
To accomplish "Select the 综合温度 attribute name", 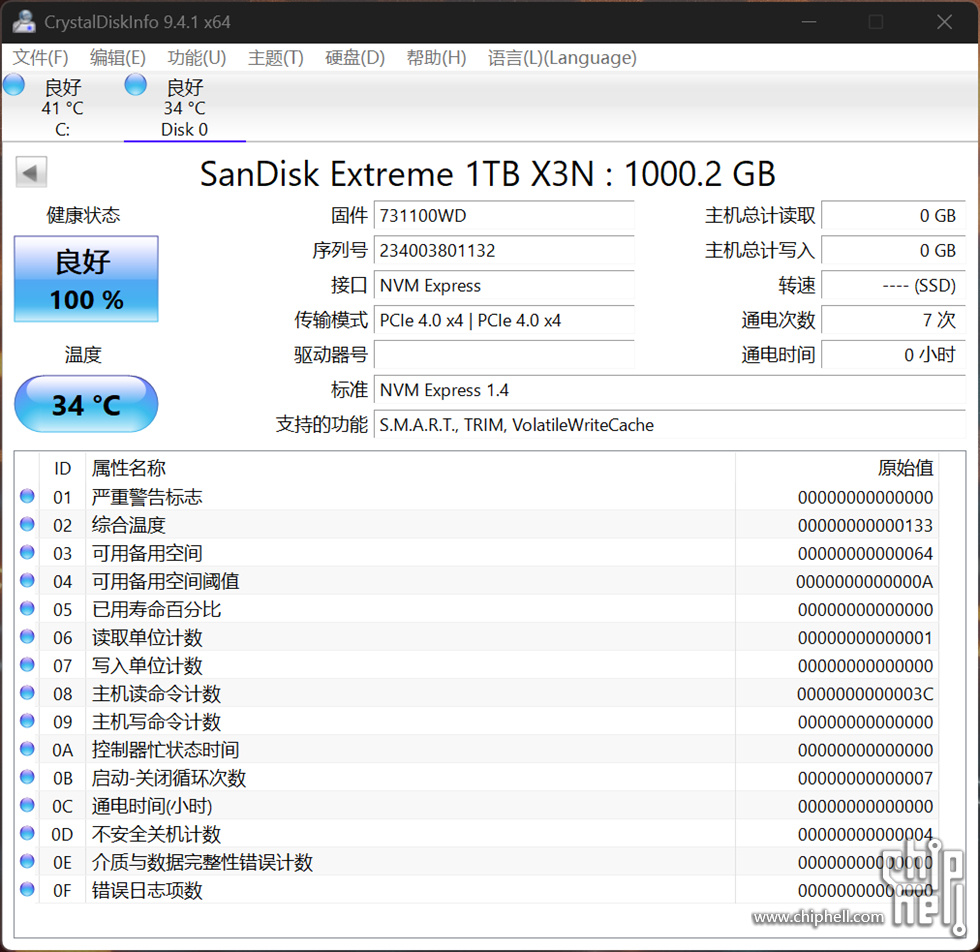I will (x=129, y=525).
